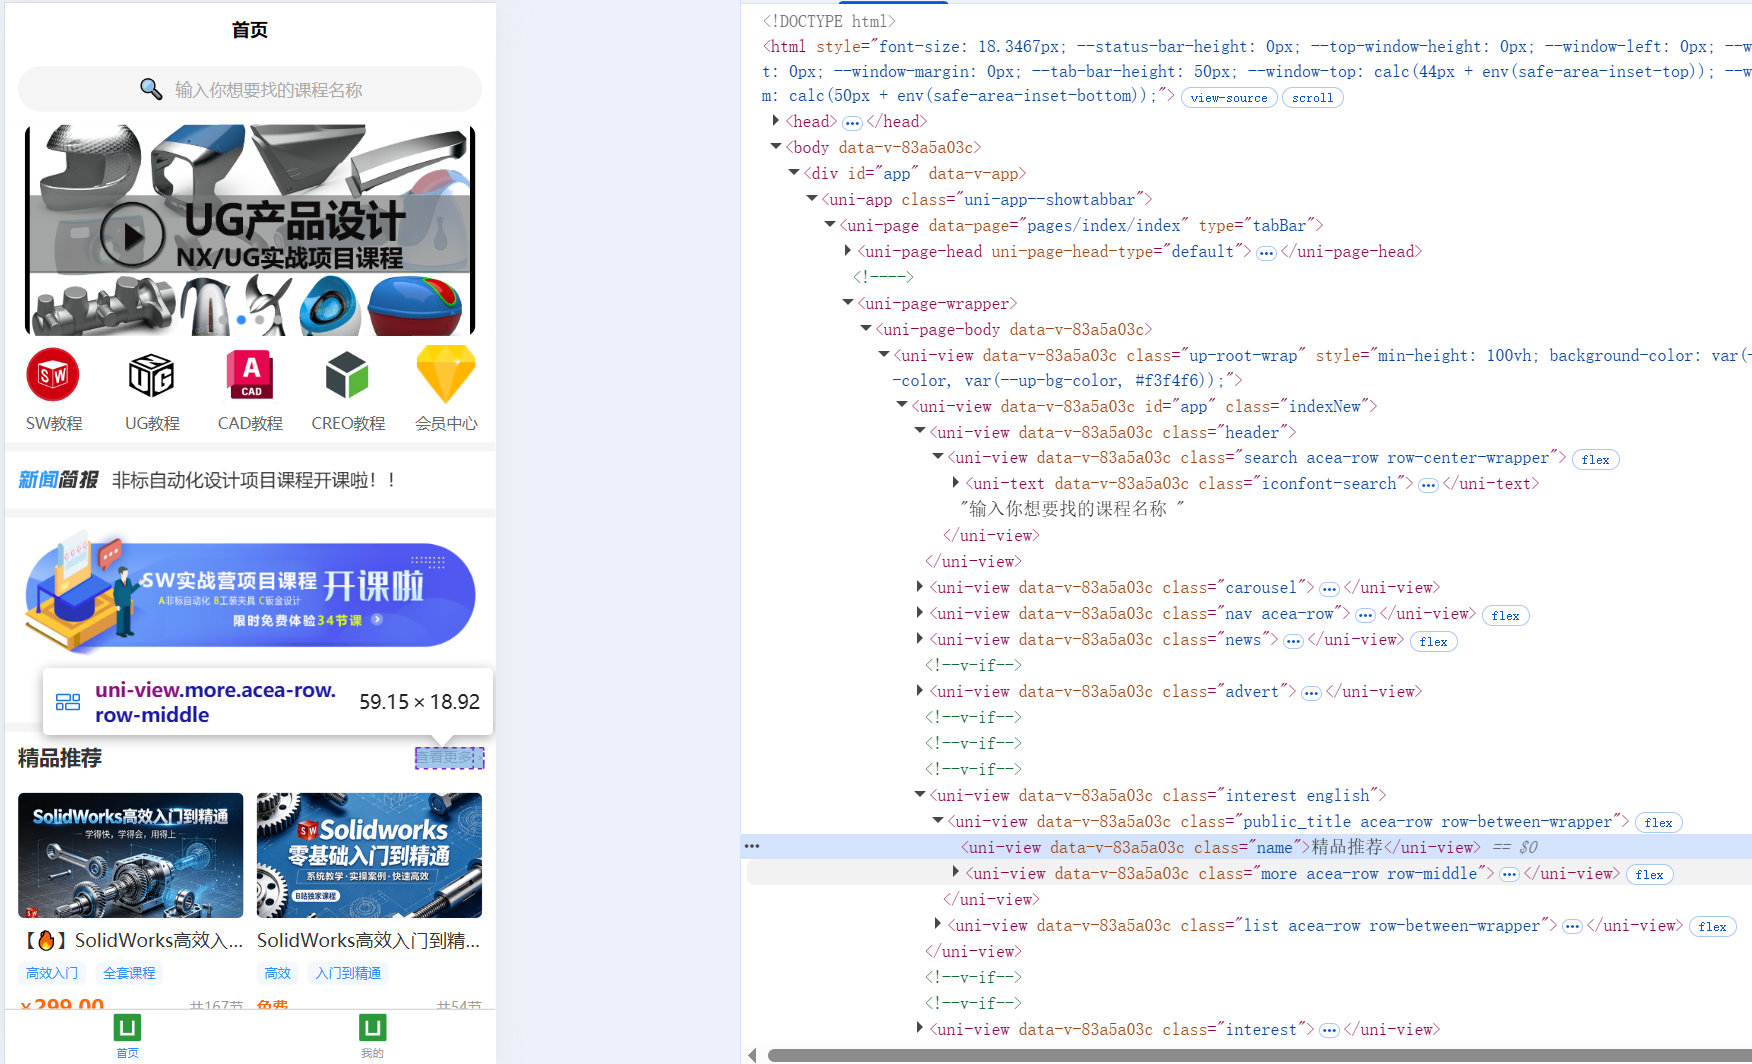This screenshot has height=1064, width=1752.
Task: Open the red SW tutorial icon
Action: (x=53, y=375)
